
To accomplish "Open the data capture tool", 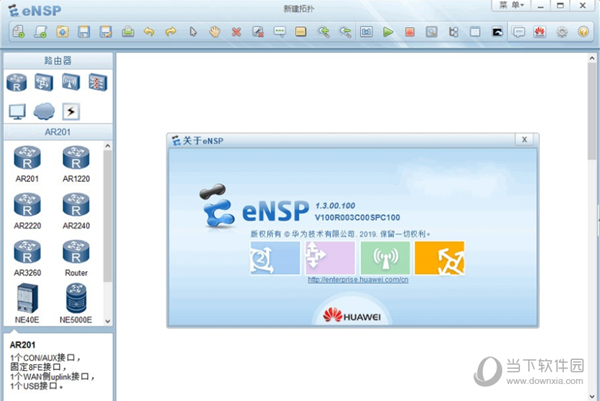I will (x=431, y=31).
